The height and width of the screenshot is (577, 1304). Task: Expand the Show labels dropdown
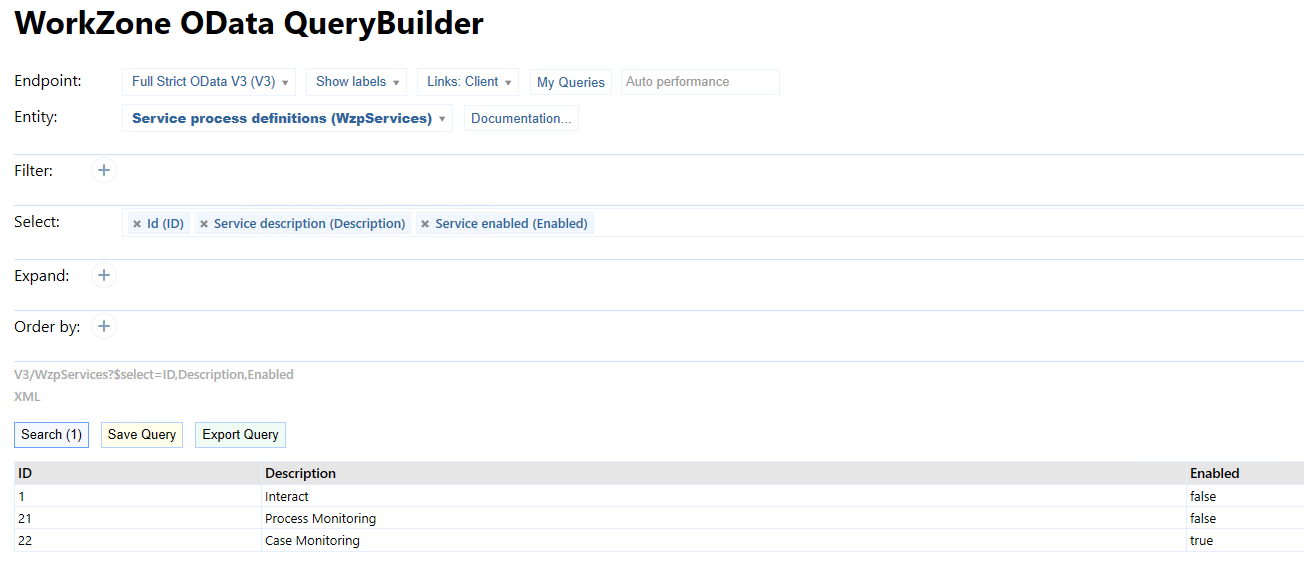pos(356,82)
